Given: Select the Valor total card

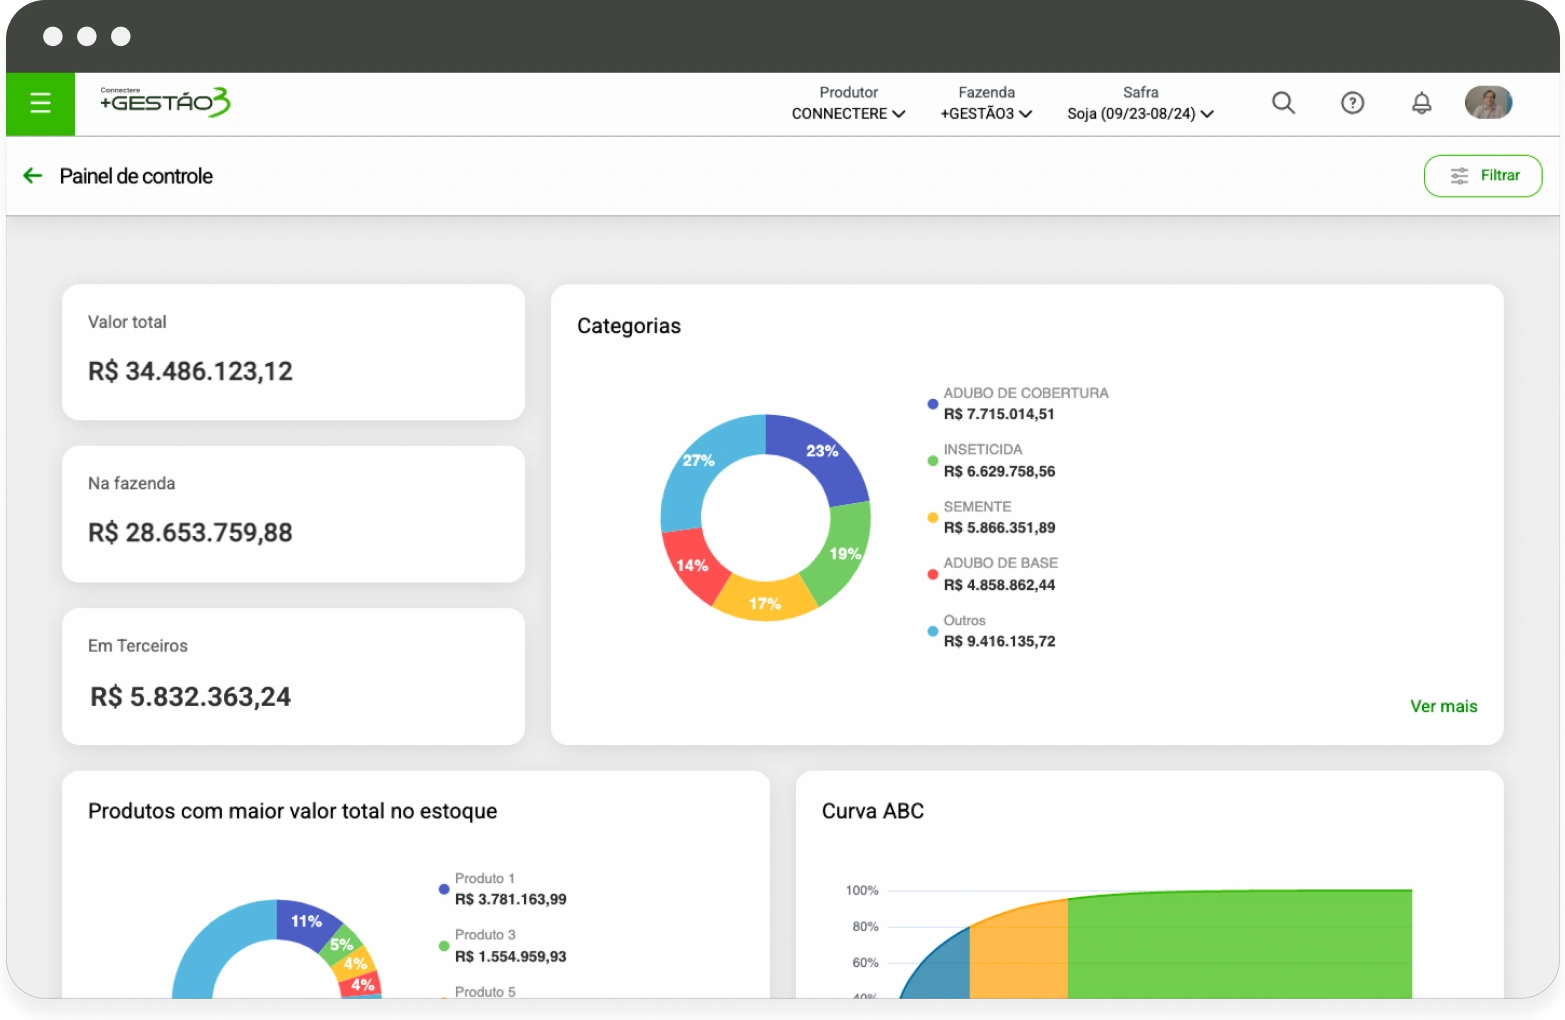Looking at the screenshot, I should point(293,352).
